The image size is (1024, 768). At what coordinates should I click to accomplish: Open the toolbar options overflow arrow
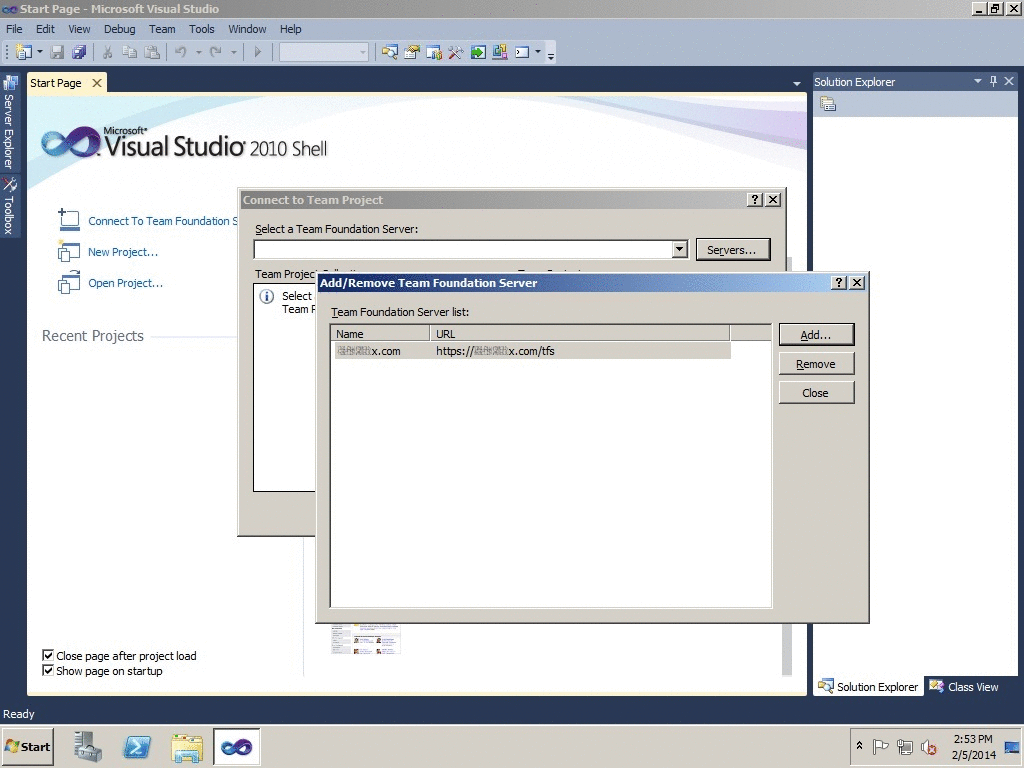point(551,56)
